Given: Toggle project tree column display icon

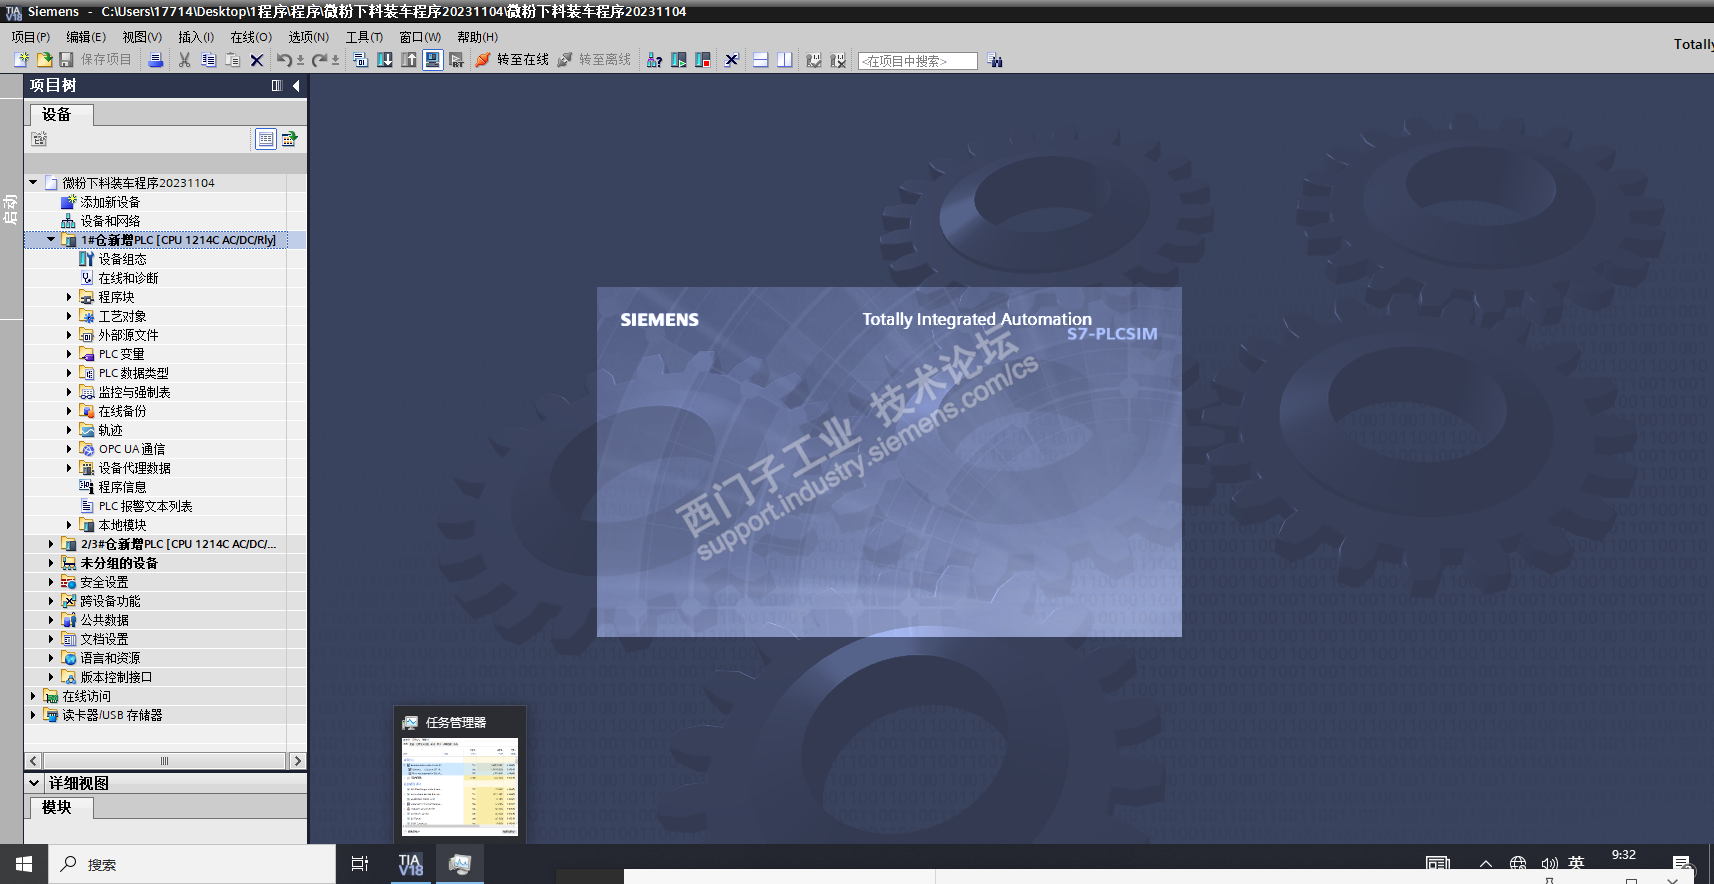Looking at the screenshot, I should coord(277,86).
